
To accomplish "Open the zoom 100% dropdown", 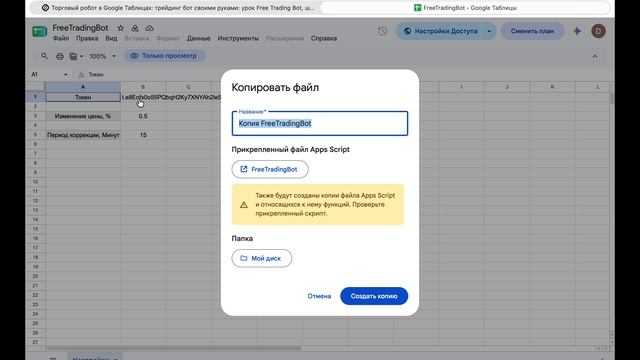I will pos(102,56).
